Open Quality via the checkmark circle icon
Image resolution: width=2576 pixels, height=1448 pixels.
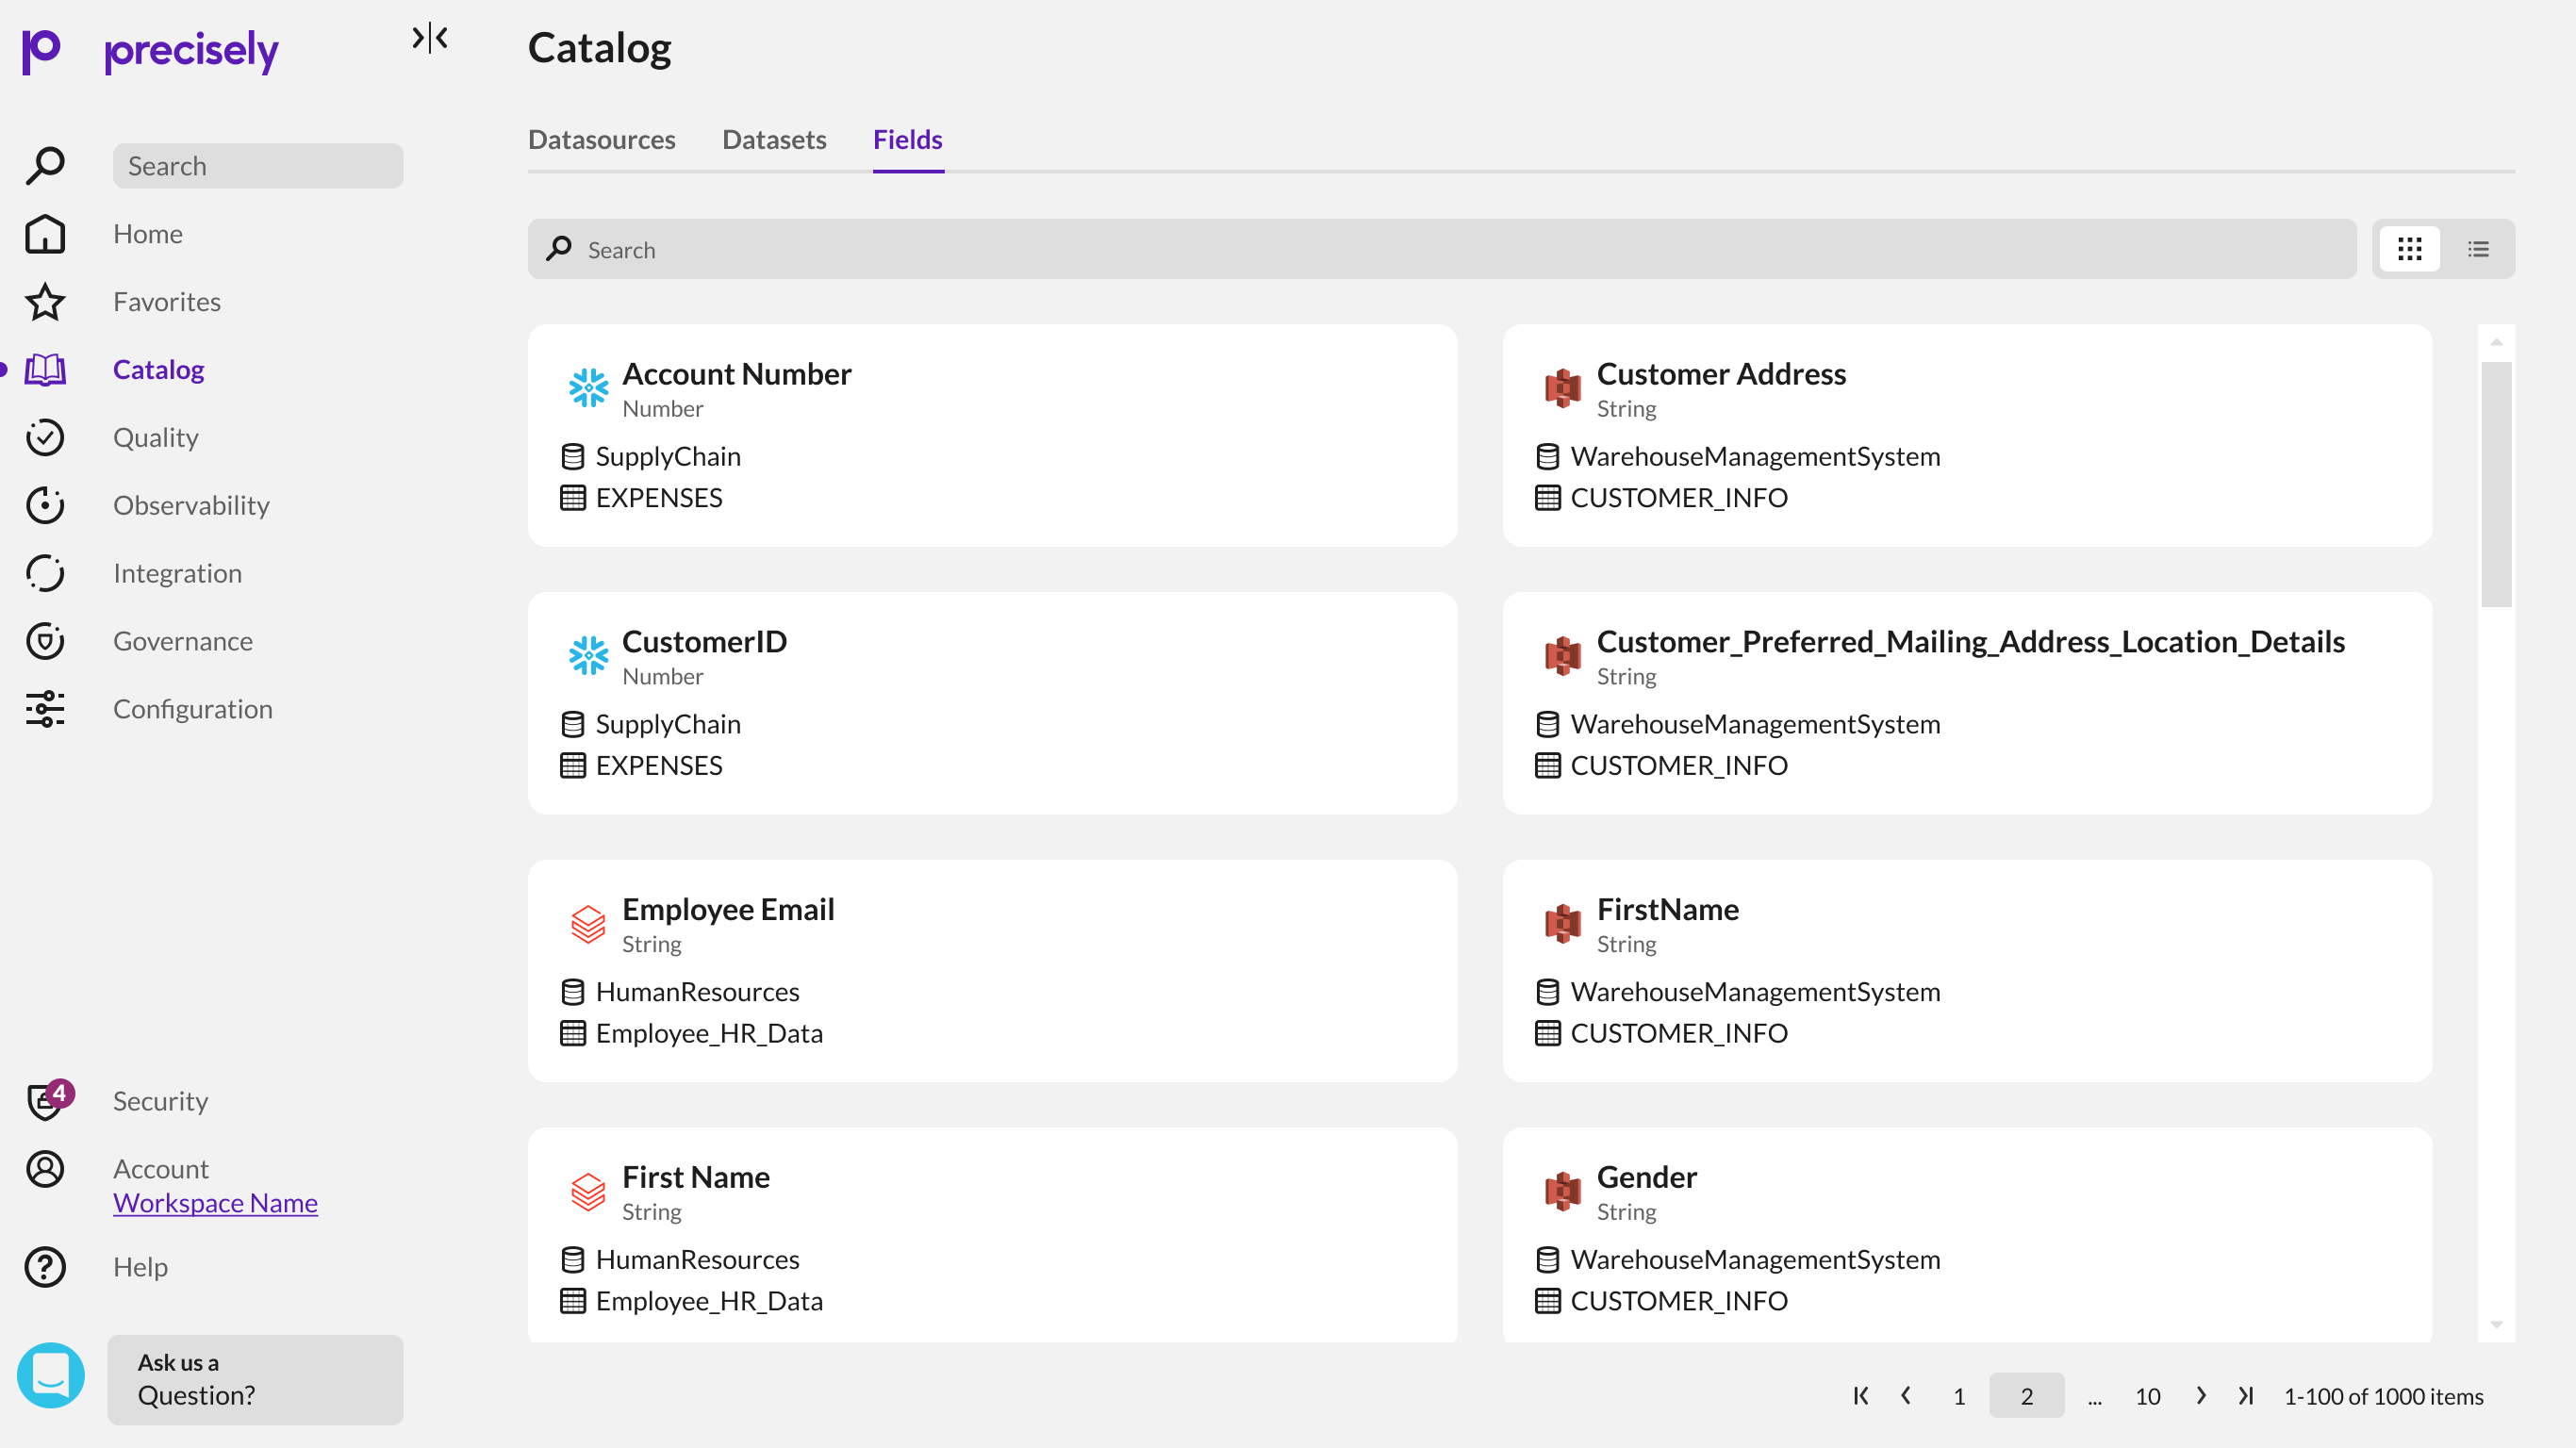pyautogui.click(x=45, y=438)
